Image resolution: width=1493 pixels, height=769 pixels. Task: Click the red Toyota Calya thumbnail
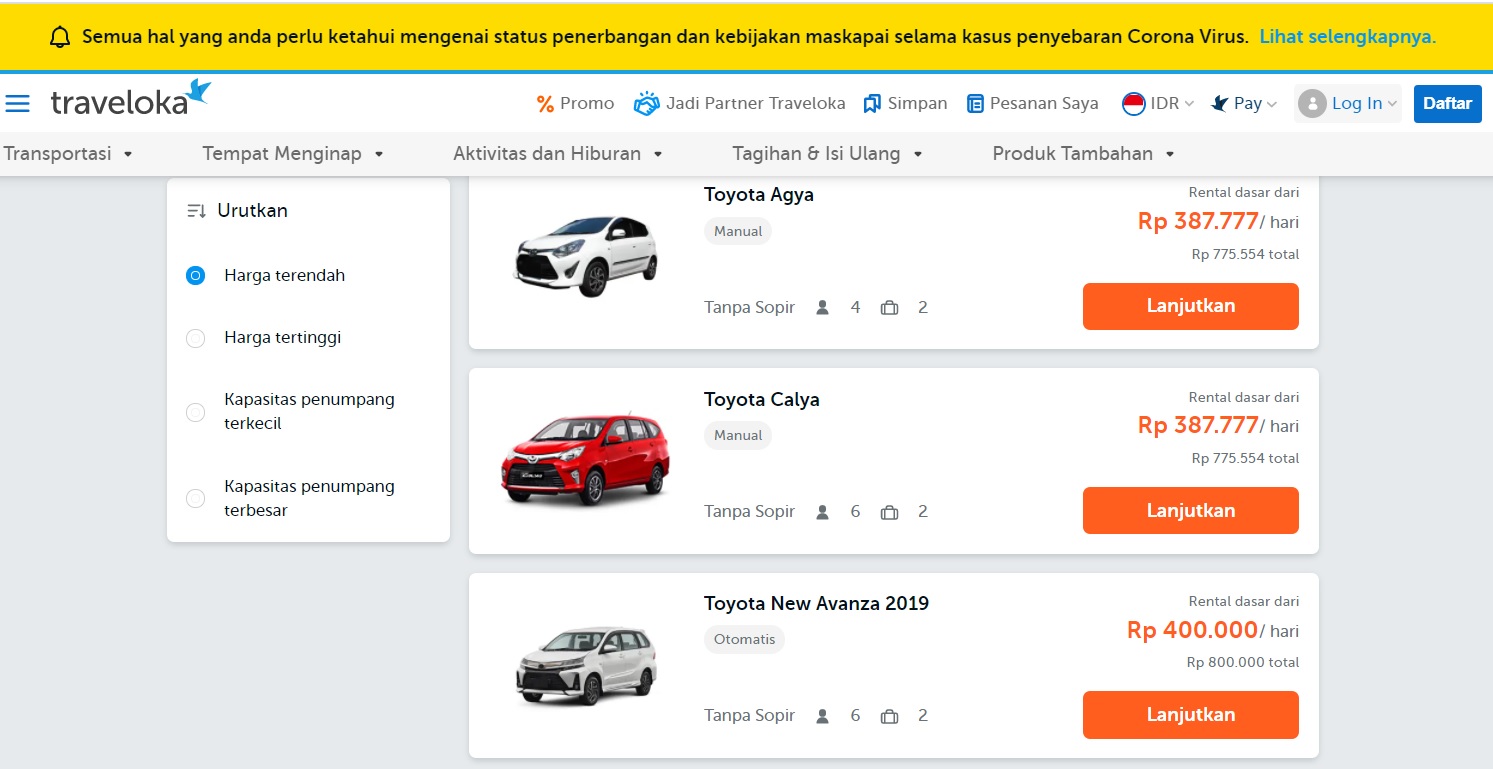(586, 461)
